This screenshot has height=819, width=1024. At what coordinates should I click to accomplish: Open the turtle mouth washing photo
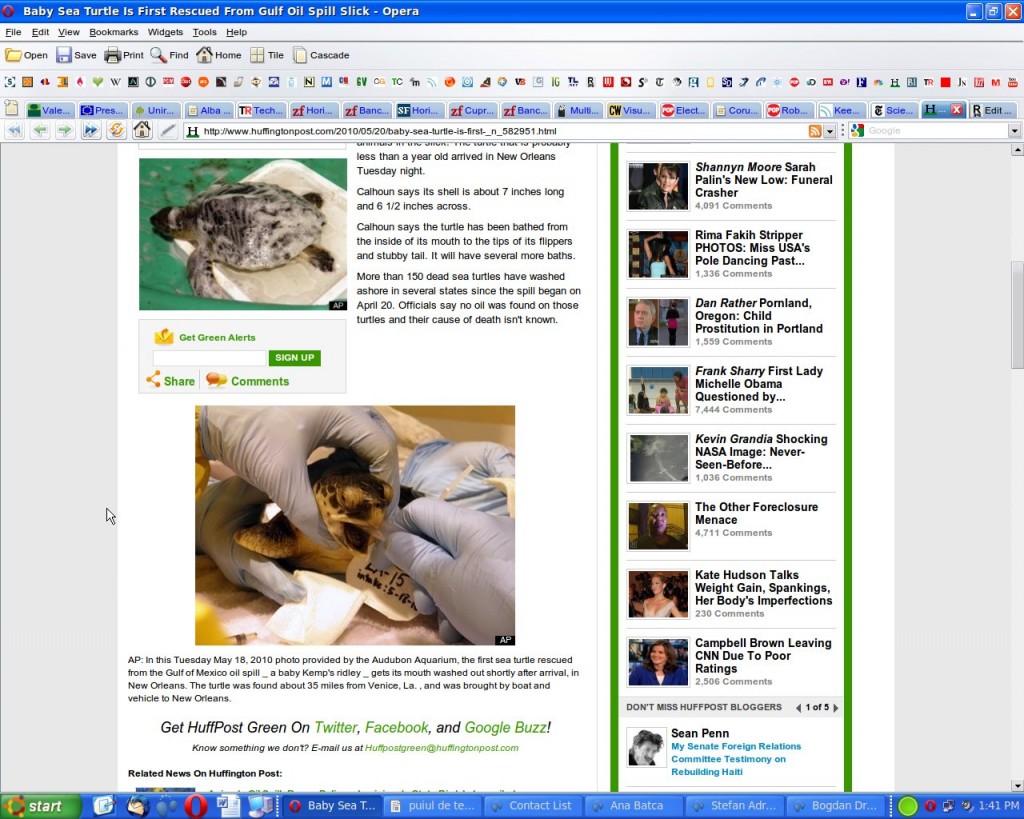tap(355, 525)
